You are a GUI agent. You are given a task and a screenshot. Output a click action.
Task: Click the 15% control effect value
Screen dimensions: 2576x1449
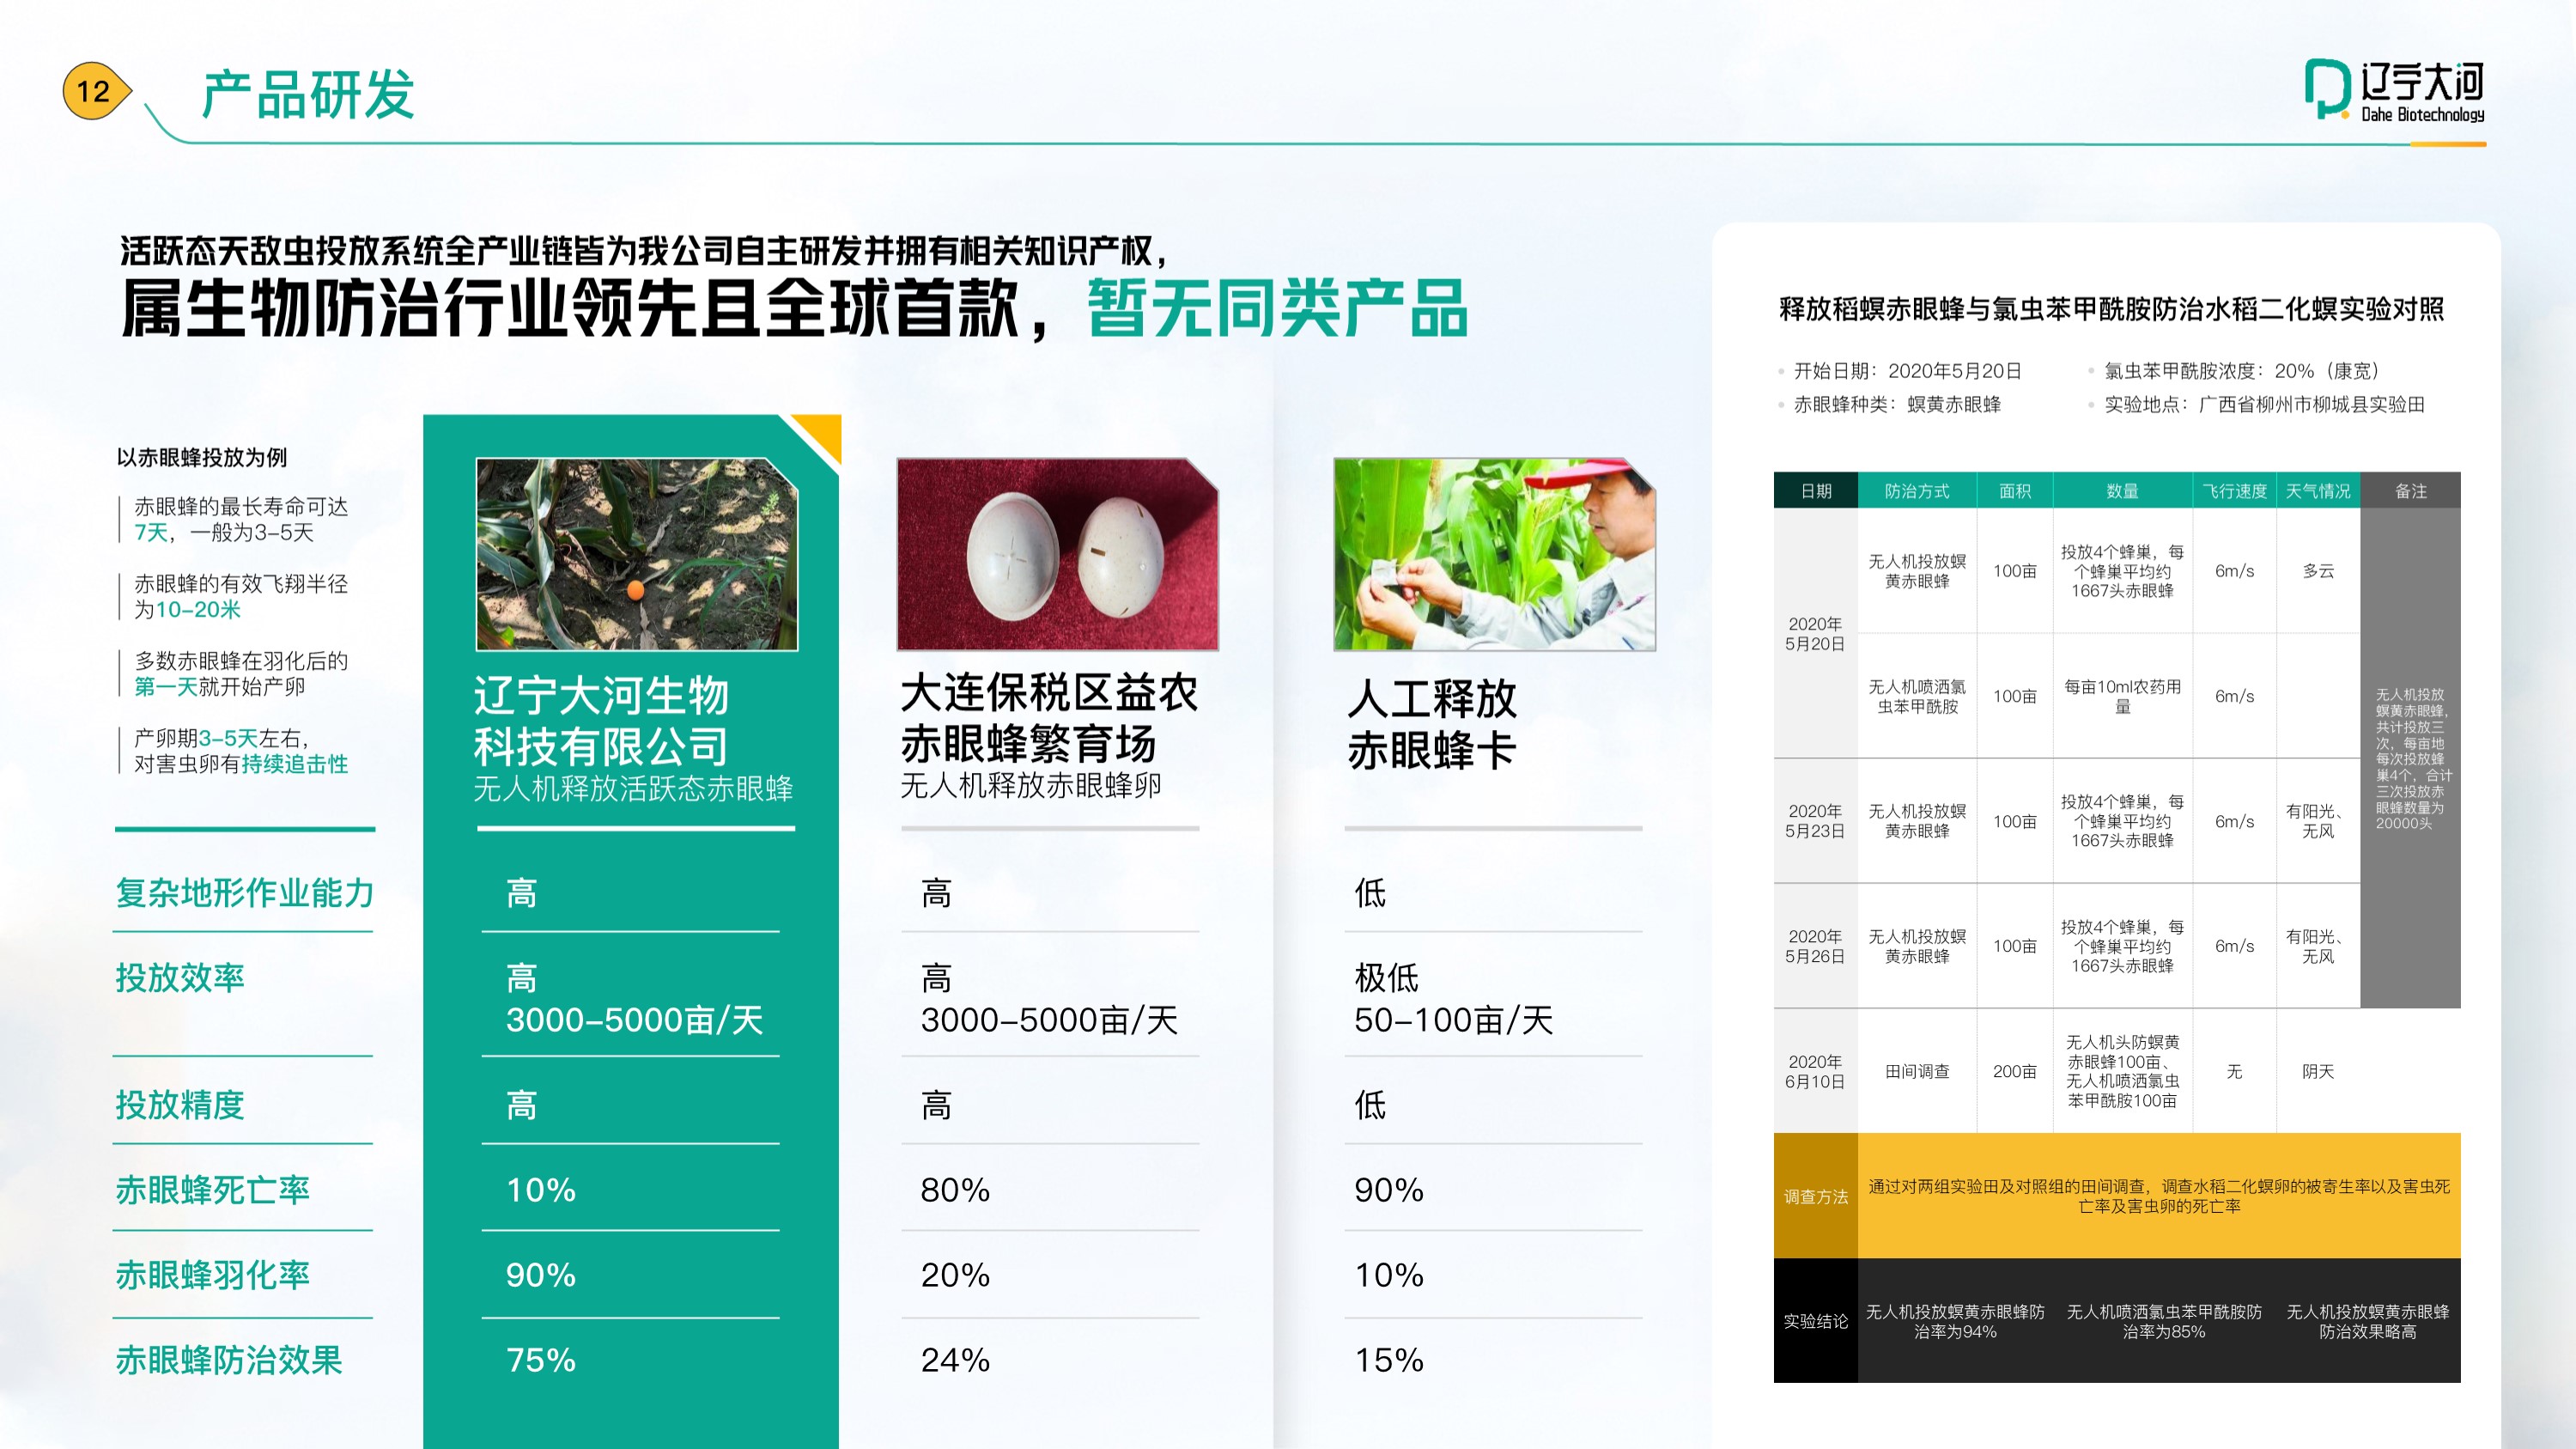(x=1389, y=1359)
